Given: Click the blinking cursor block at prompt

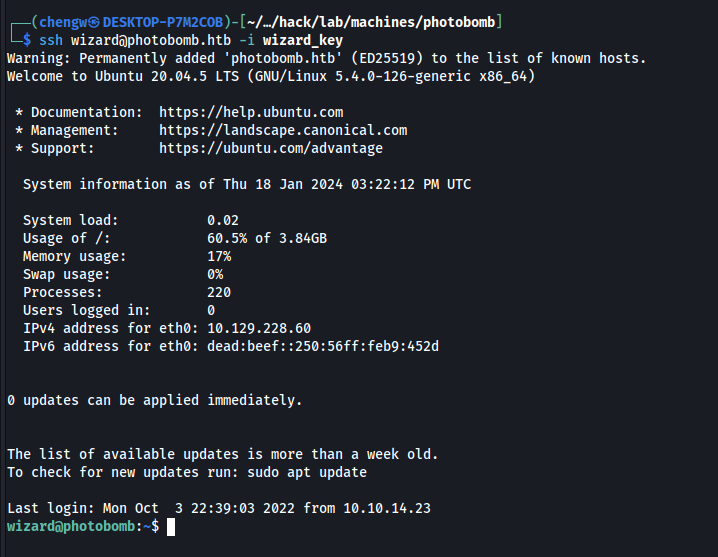Looking at the screenshot, I should click(x=171, y=527).
